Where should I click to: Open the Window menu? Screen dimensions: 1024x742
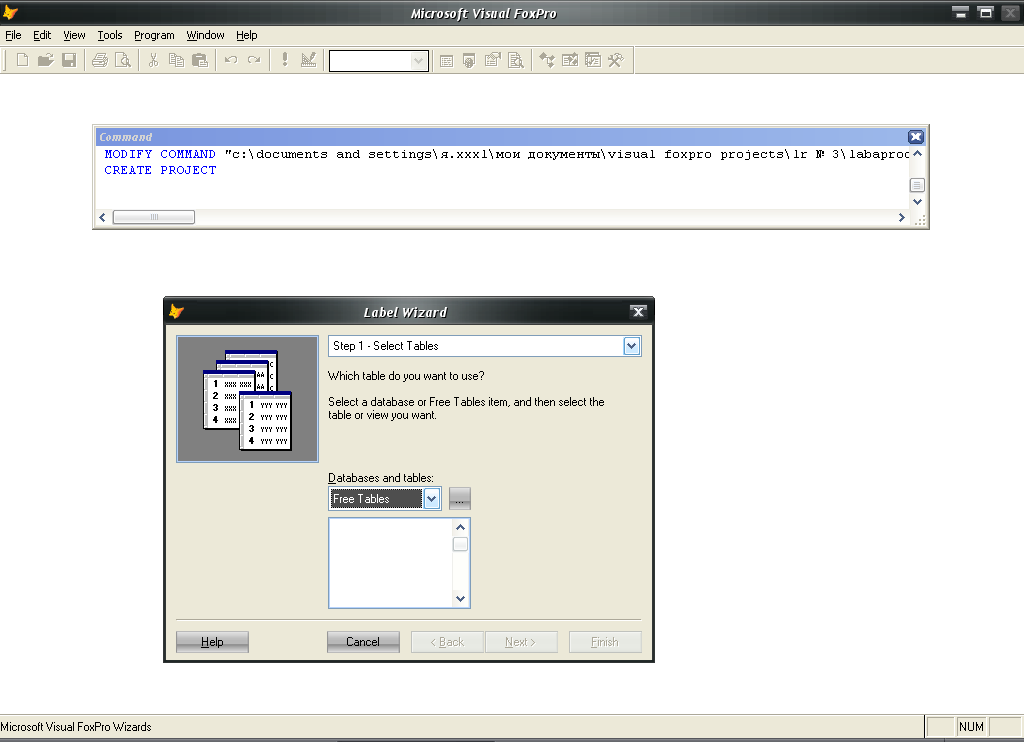(x=205, y=35)
